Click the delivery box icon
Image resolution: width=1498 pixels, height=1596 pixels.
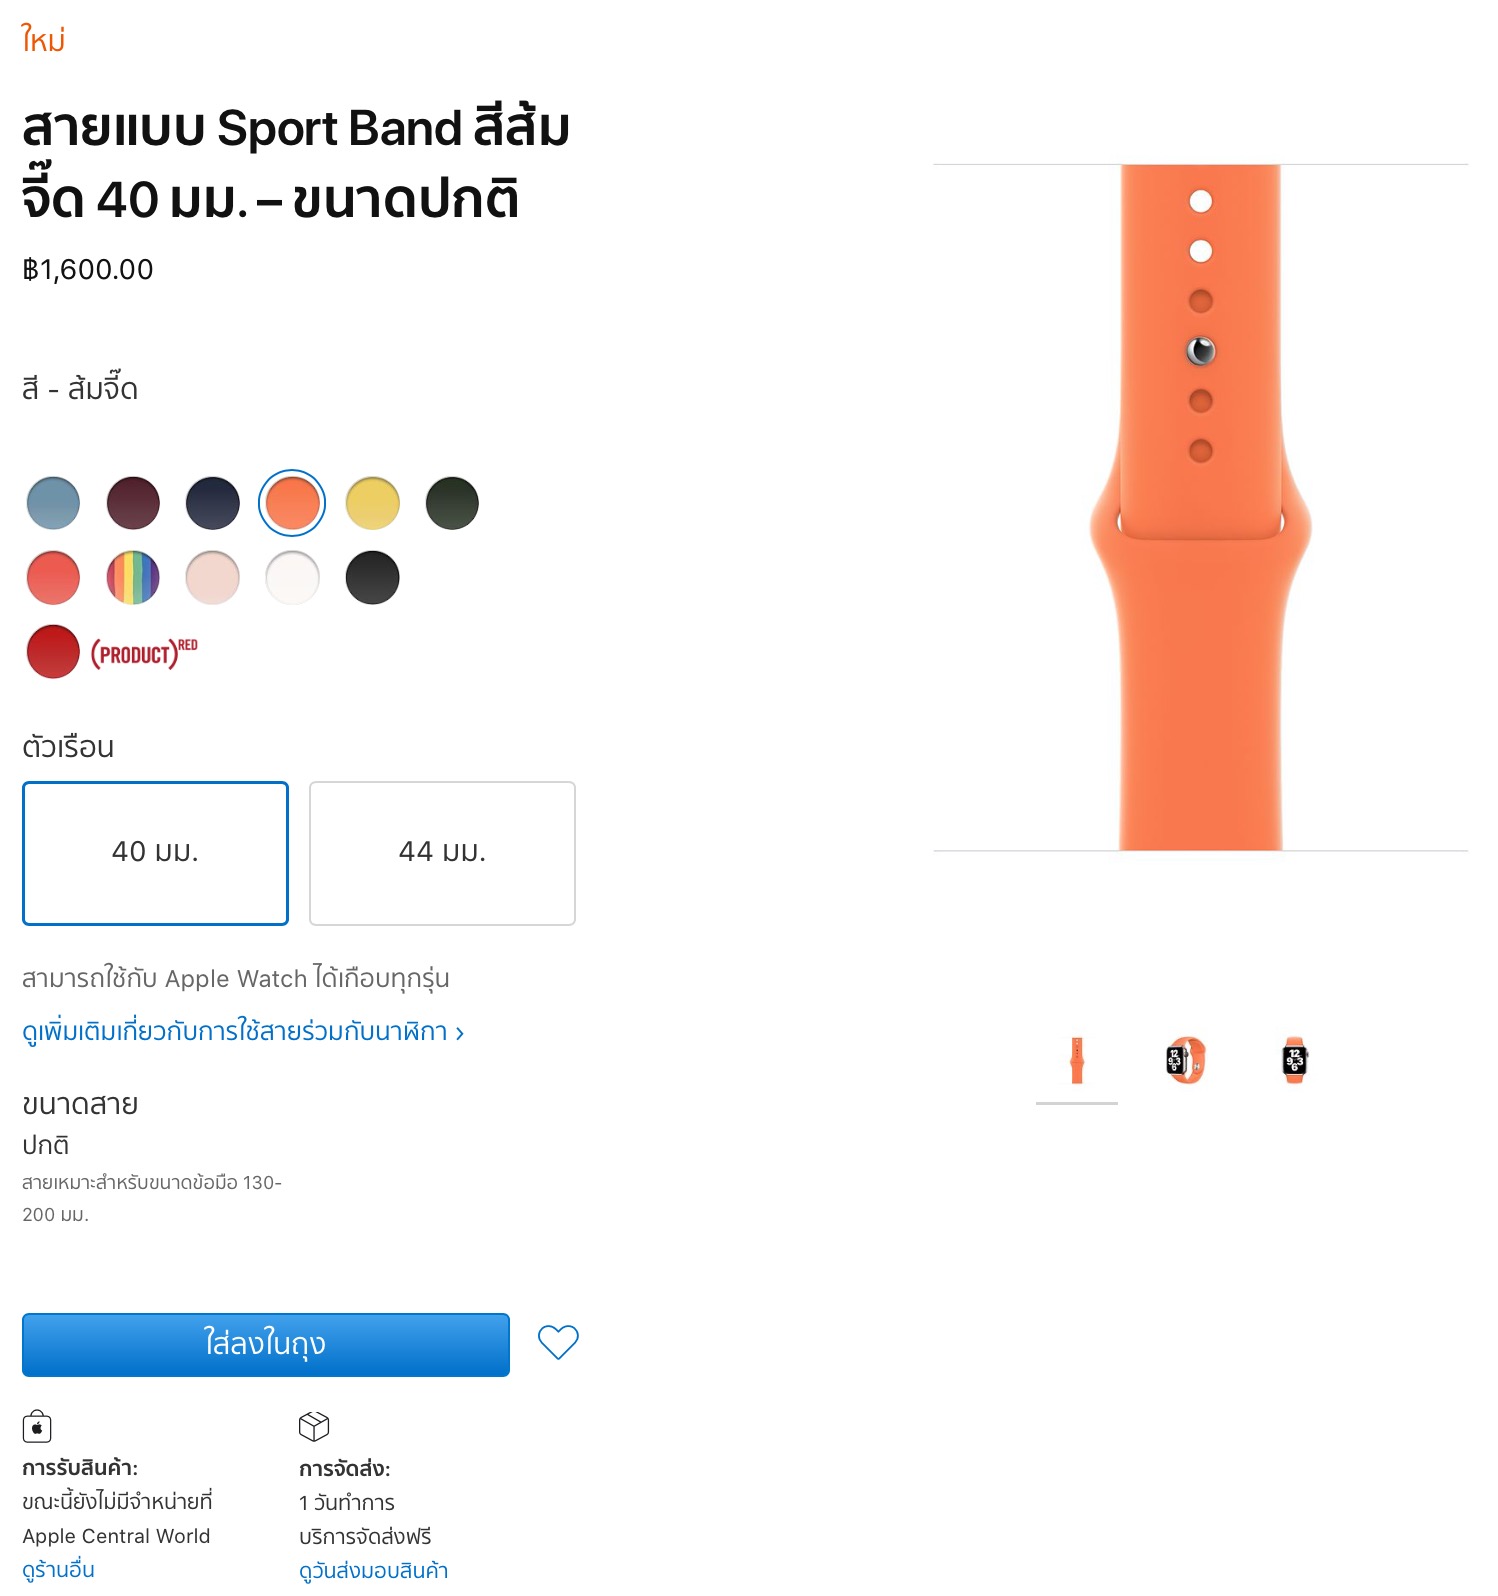coord(314,1426)
